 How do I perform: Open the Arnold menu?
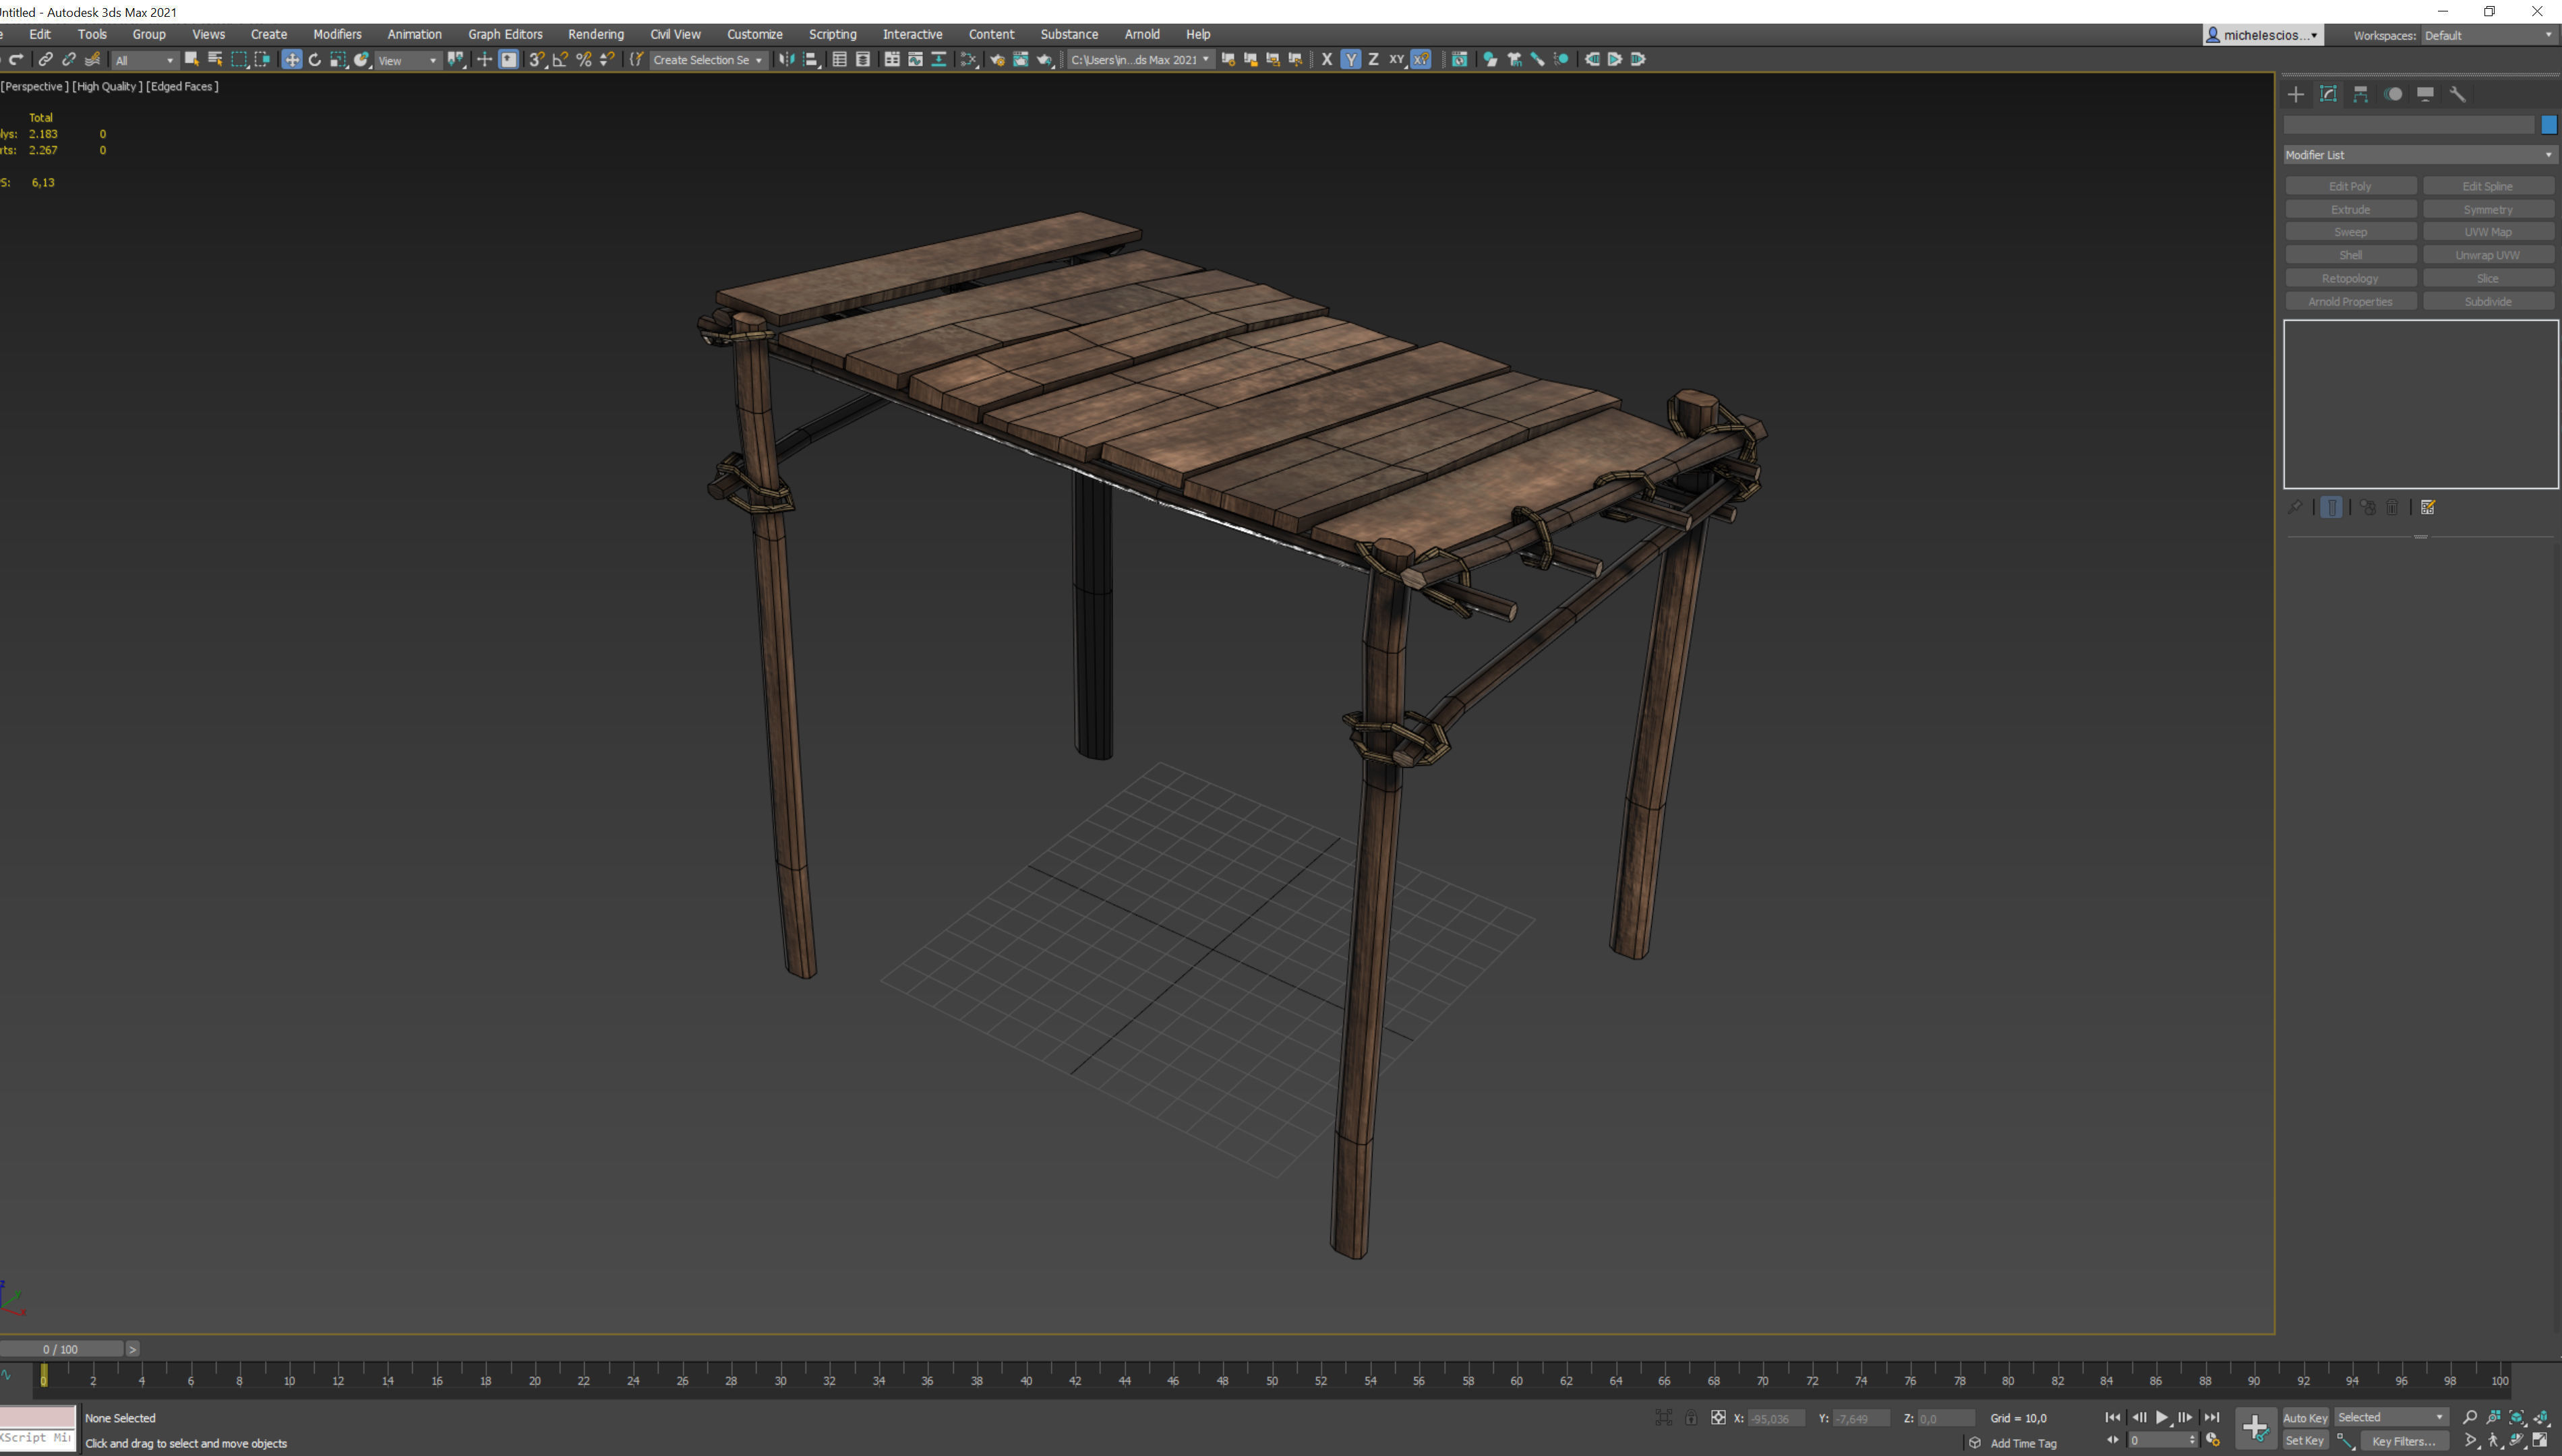(1142, 35)
